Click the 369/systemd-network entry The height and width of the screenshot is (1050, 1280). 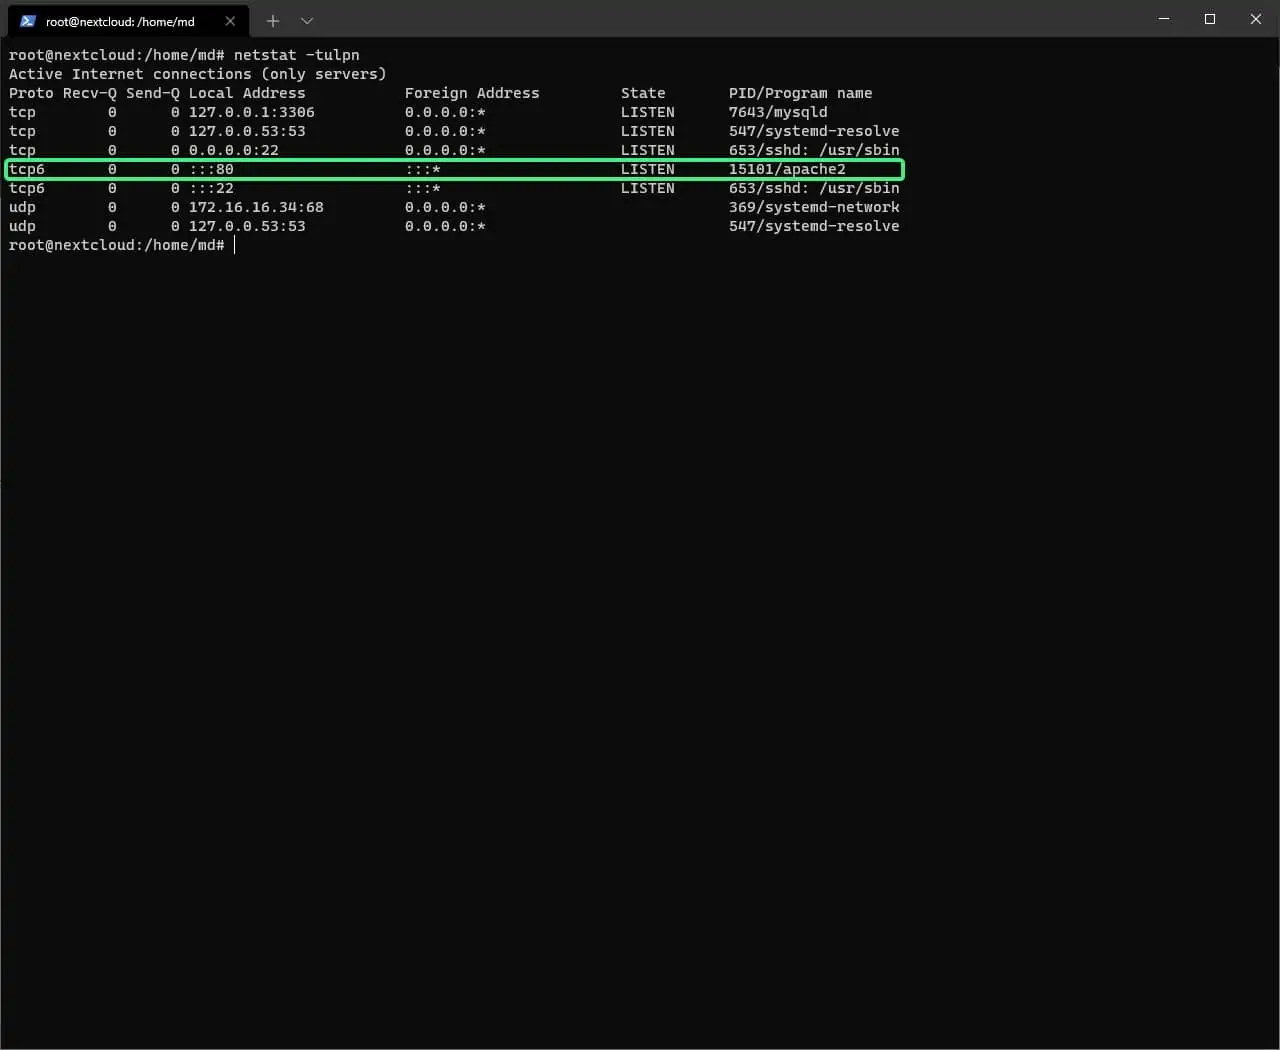click(x=814, y=207)
